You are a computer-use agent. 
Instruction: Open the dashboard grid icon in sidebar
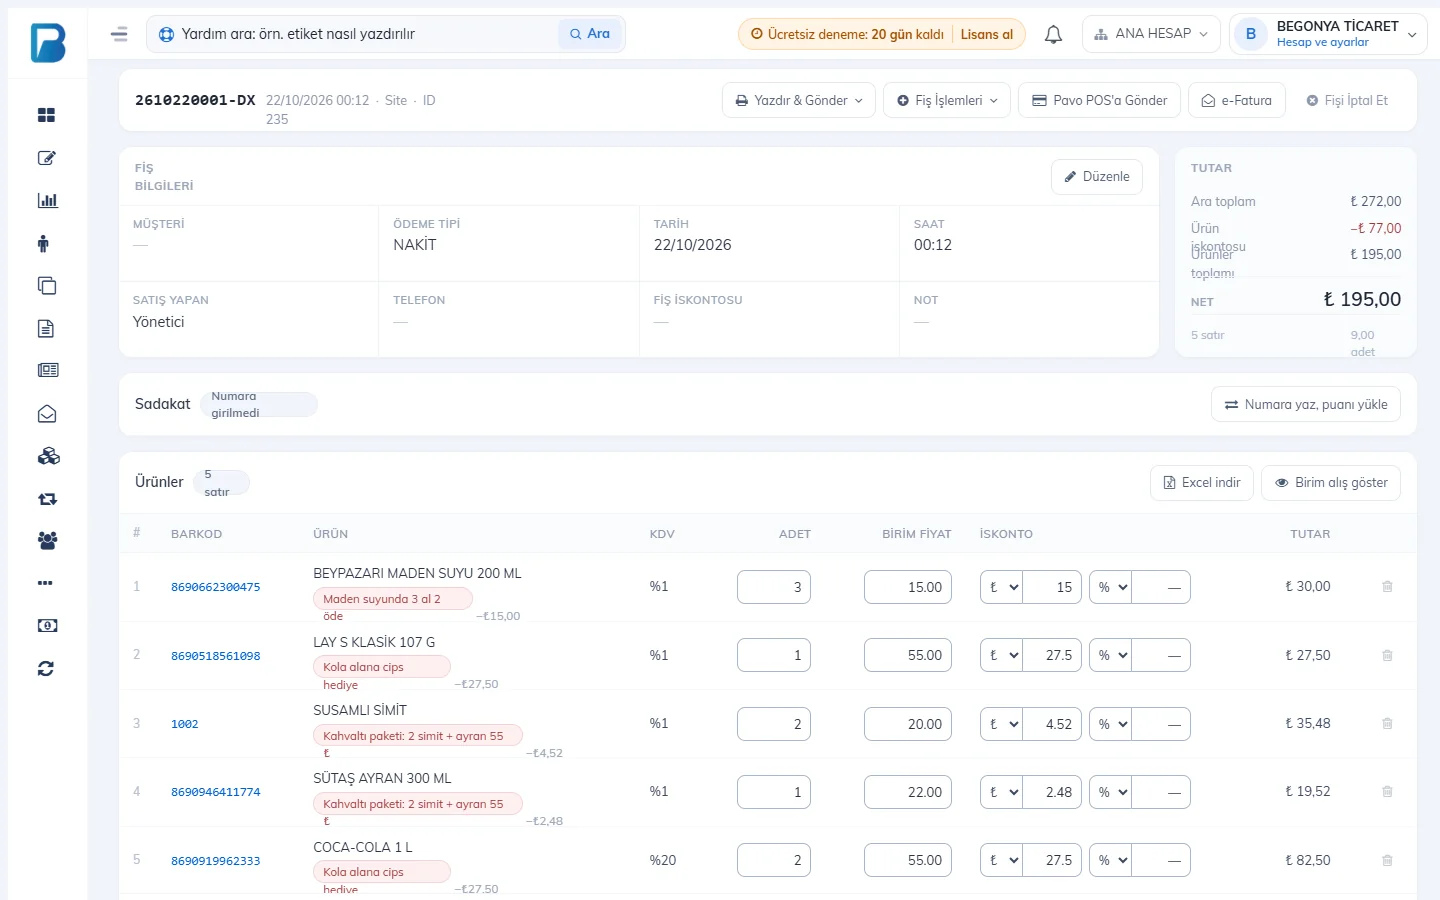coord(47,115)
